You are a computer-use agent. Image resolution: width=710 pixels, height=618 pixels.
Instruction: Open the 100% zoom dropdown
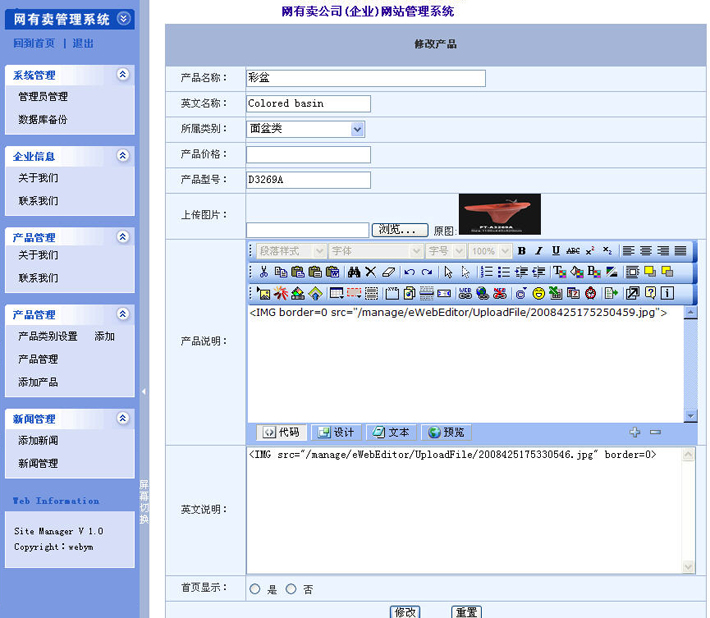tap(490, 251)
